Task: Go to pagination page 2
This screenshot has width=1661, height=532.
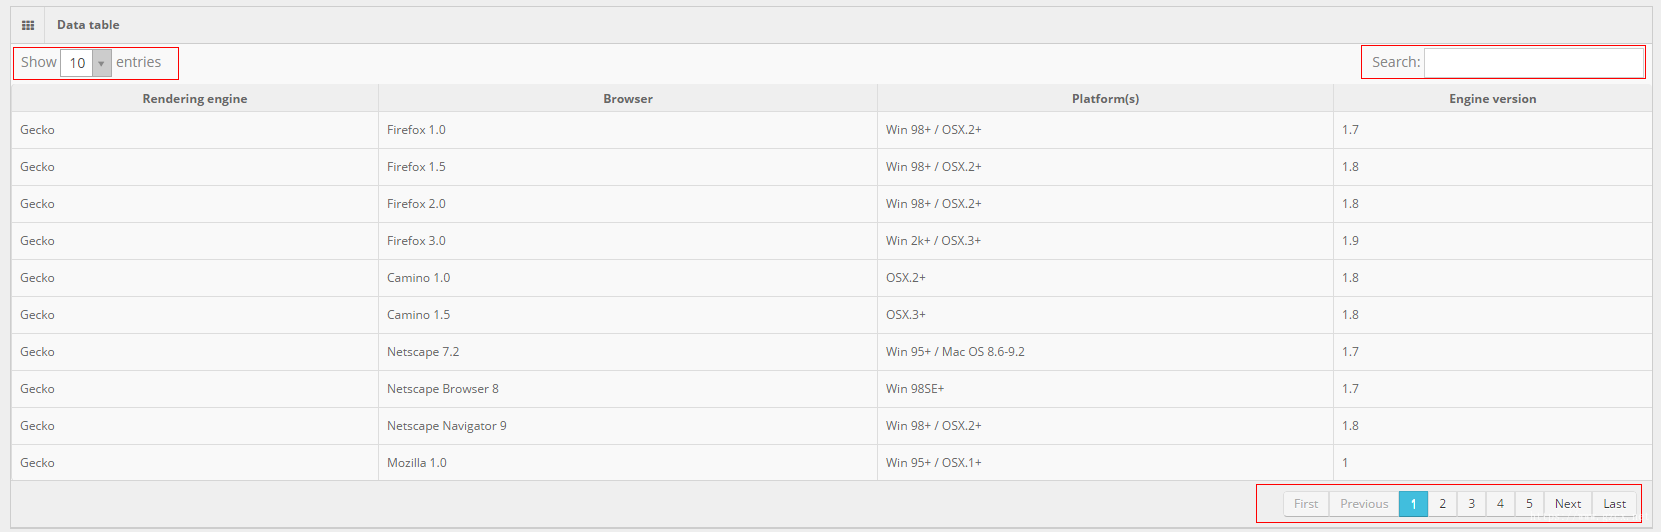Action: 1442,504
